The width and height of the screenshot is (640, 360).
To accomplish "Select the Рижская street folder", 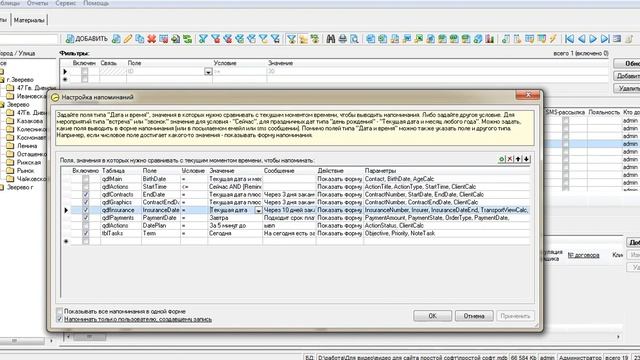I will tap(23, 162).
